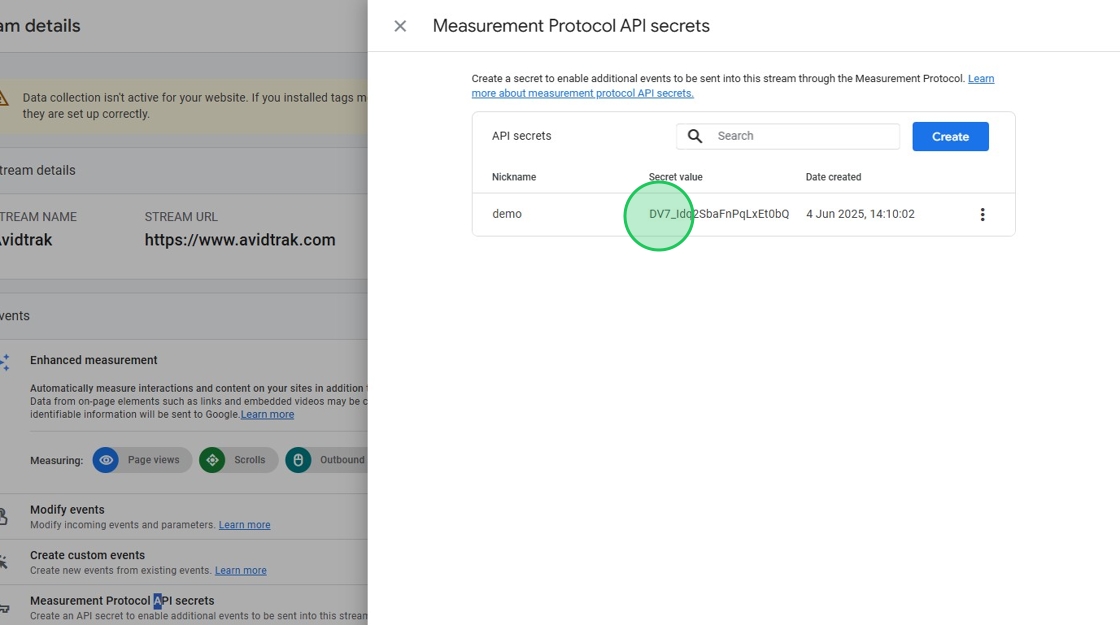Click the Page views chip label
The width and height of the screenshot is (1120, 625).
tap(154, 460)
